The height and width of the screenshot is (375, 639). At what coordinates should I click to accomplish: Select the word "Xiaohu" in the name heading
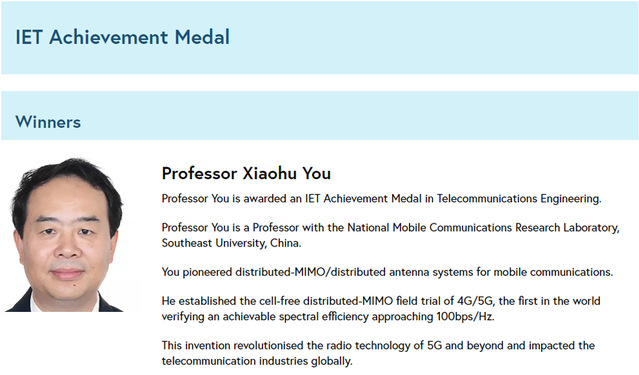[269, 173]
